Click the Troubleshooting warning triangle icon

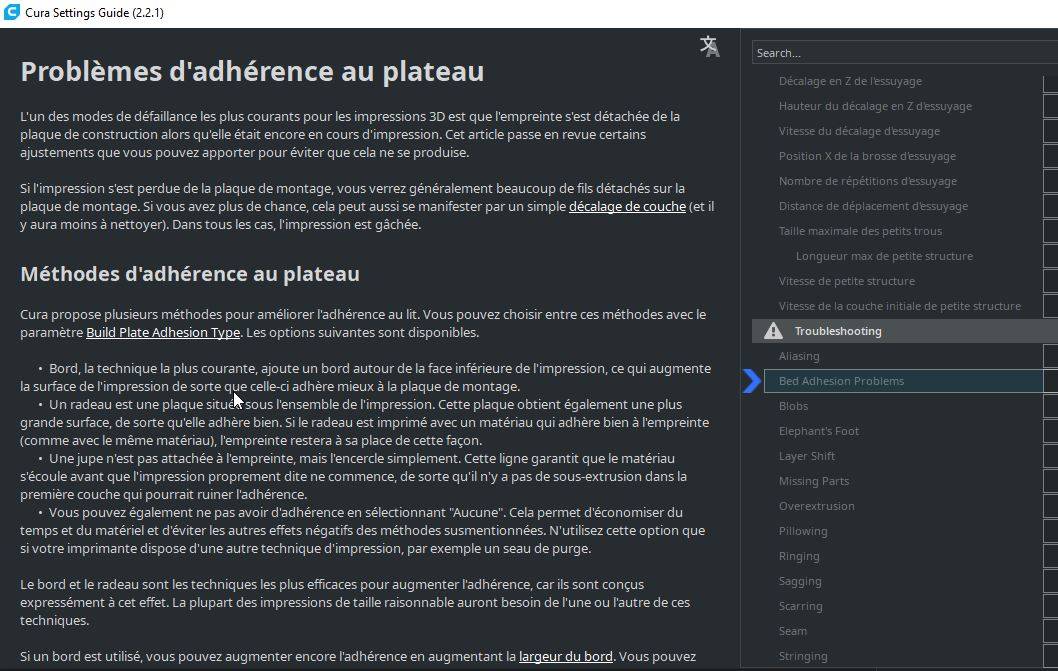tap(773, 331)
